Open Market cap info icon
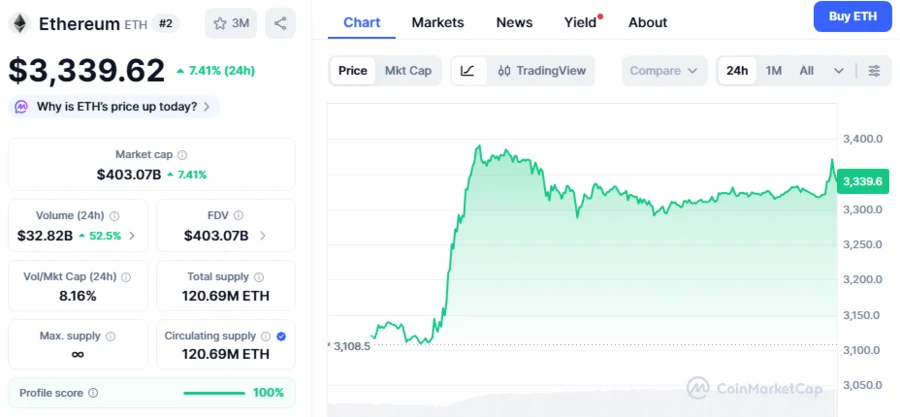Image resolution: width=900 pixels, height=417 pixels. [182, 155]
